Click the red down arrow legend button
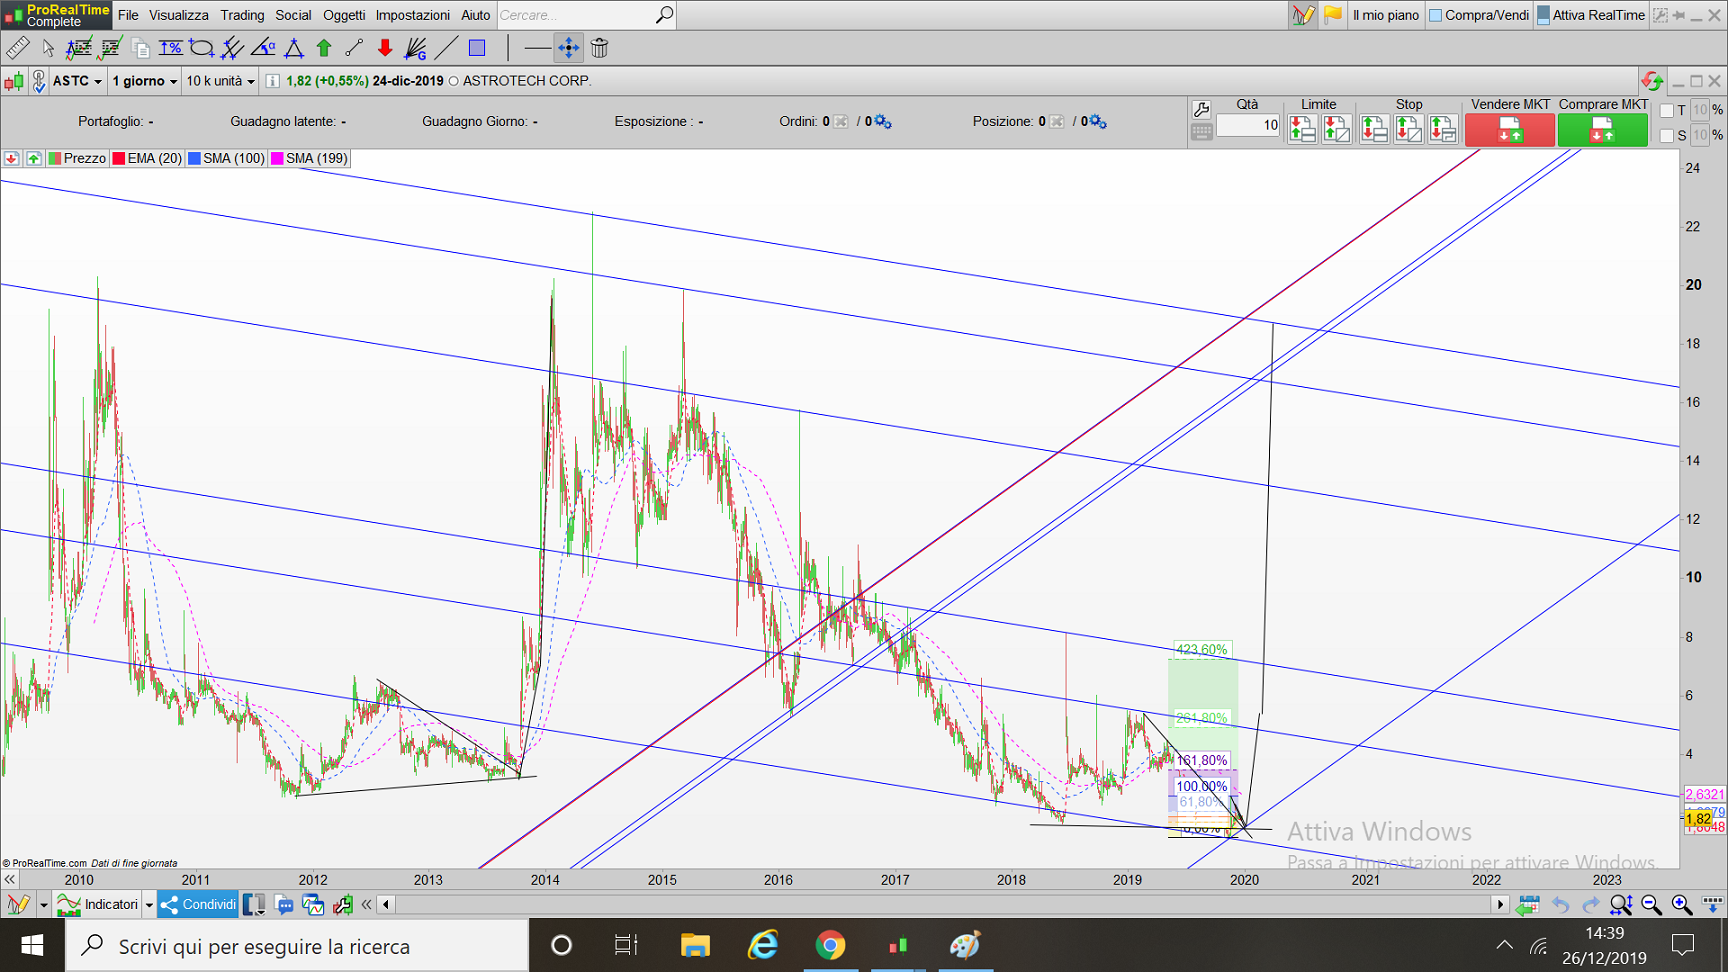Viewport: 1728px width, 972px height. [x=12, y=158]
